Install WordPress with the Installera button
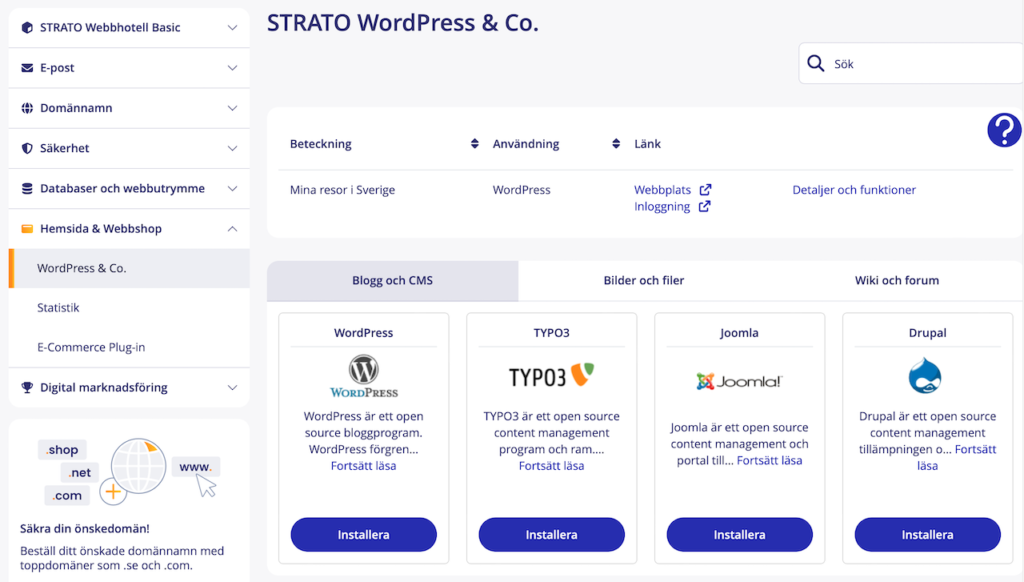This screenshot has height=582, width=1024. click(x=364, y=534)
